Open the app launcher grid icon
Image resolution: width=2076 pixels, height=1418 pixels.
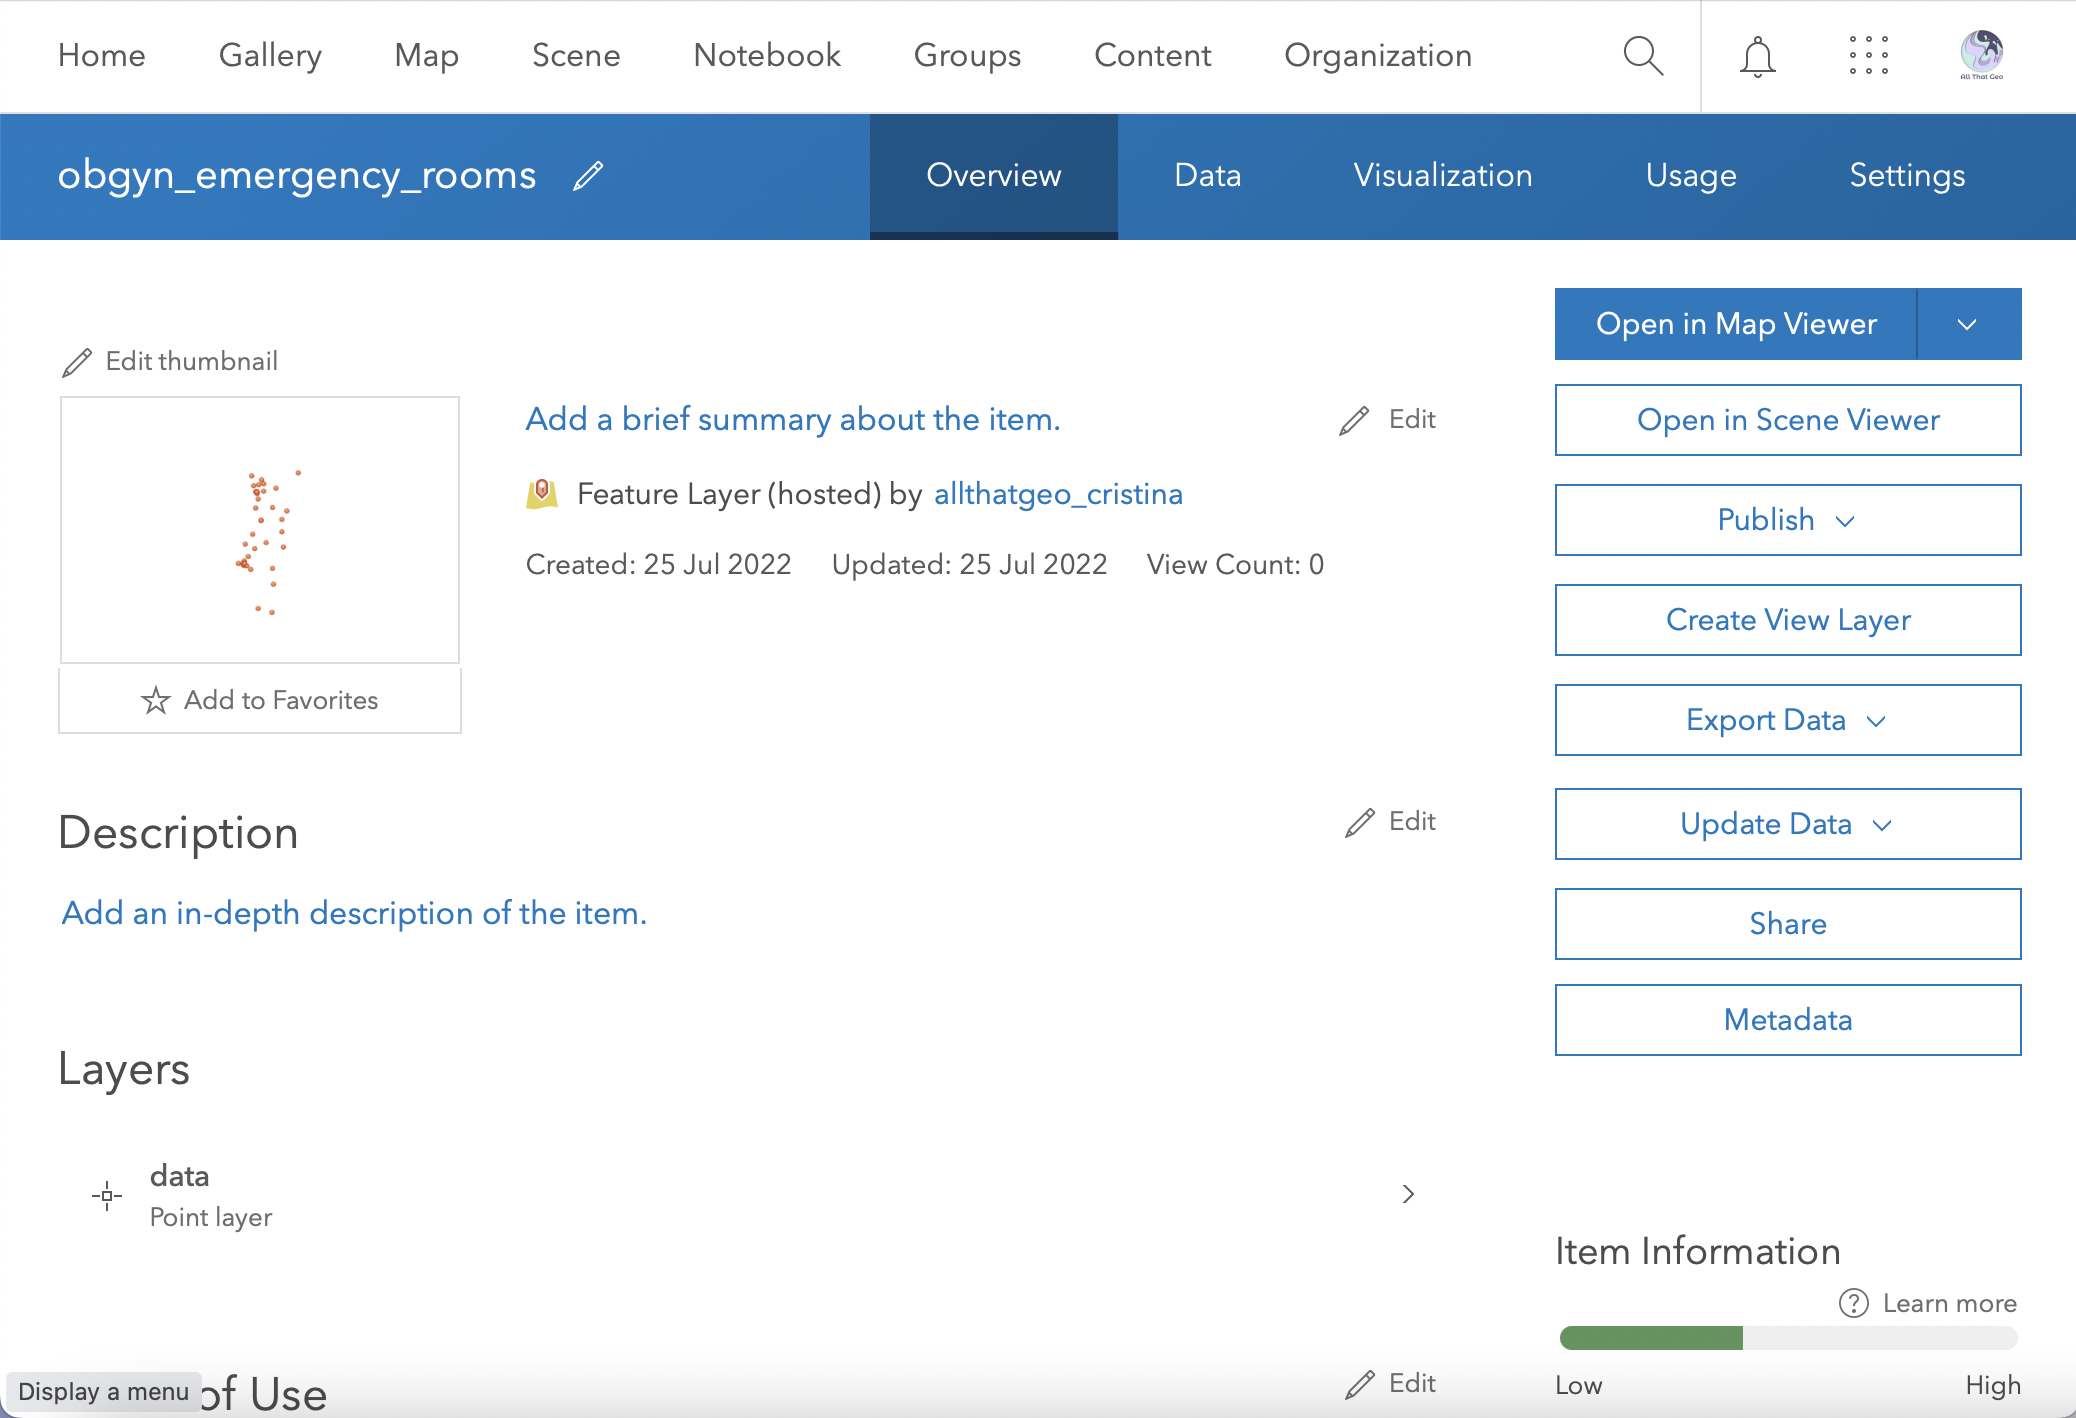1868,56
